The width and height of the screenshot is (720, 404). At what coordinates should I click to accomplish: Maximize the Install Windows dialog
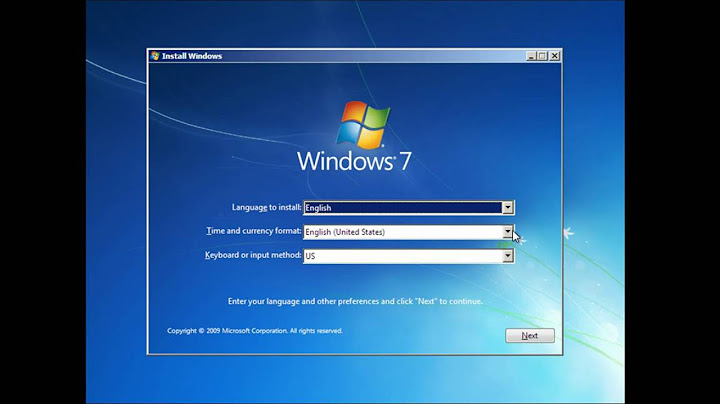(542, 56)
